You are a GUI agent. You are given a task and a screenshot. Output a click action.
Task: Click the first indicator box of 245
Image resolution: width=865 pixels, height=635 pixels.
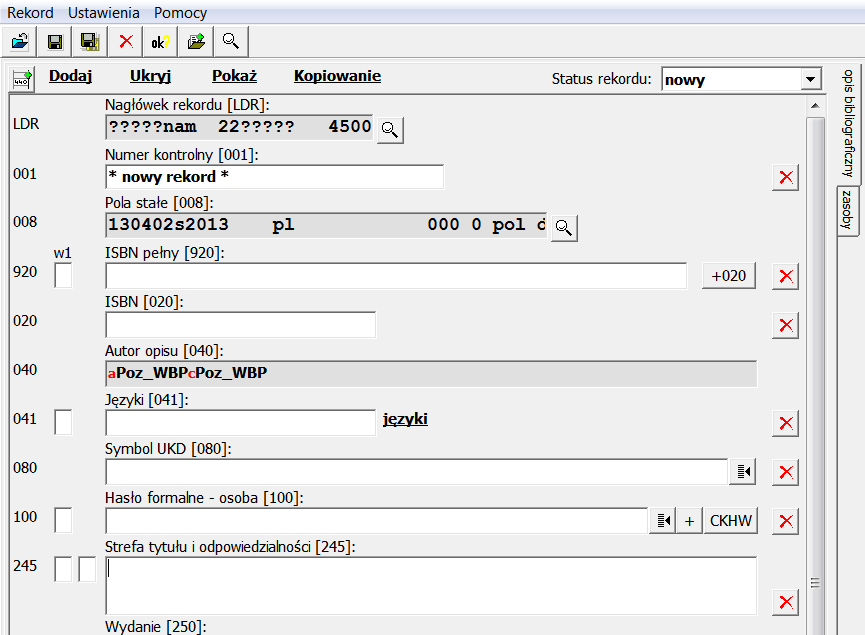click(63, 569)
